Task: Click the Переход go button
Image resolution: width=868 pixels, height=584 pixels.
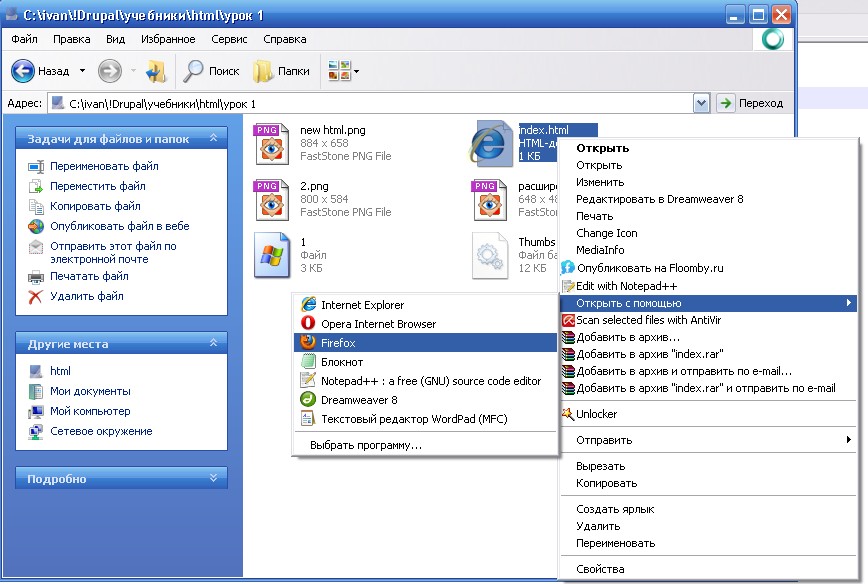Action: (x=751, y=103)
